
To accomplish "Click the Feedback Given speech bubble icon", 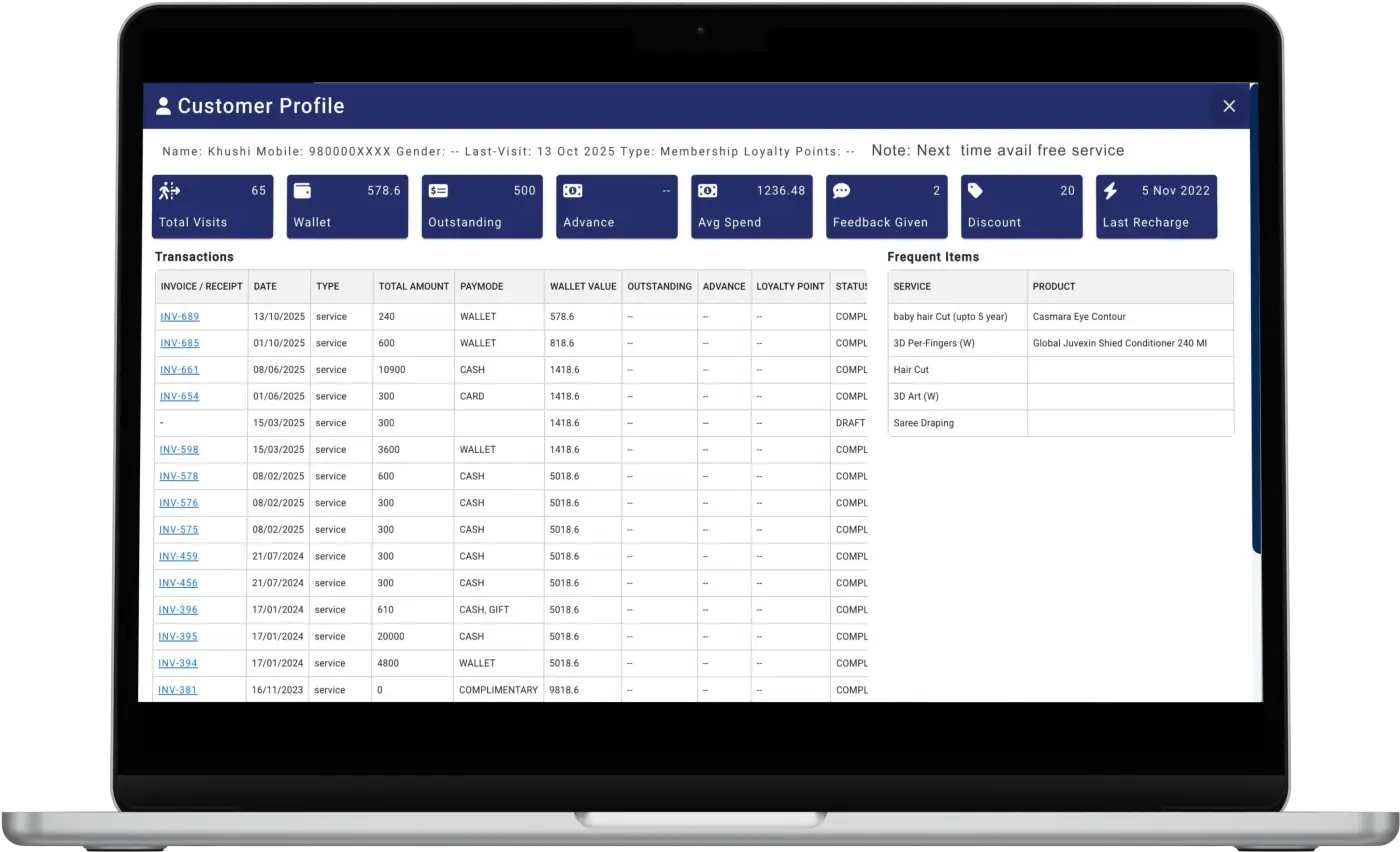I will pos(841,191).
